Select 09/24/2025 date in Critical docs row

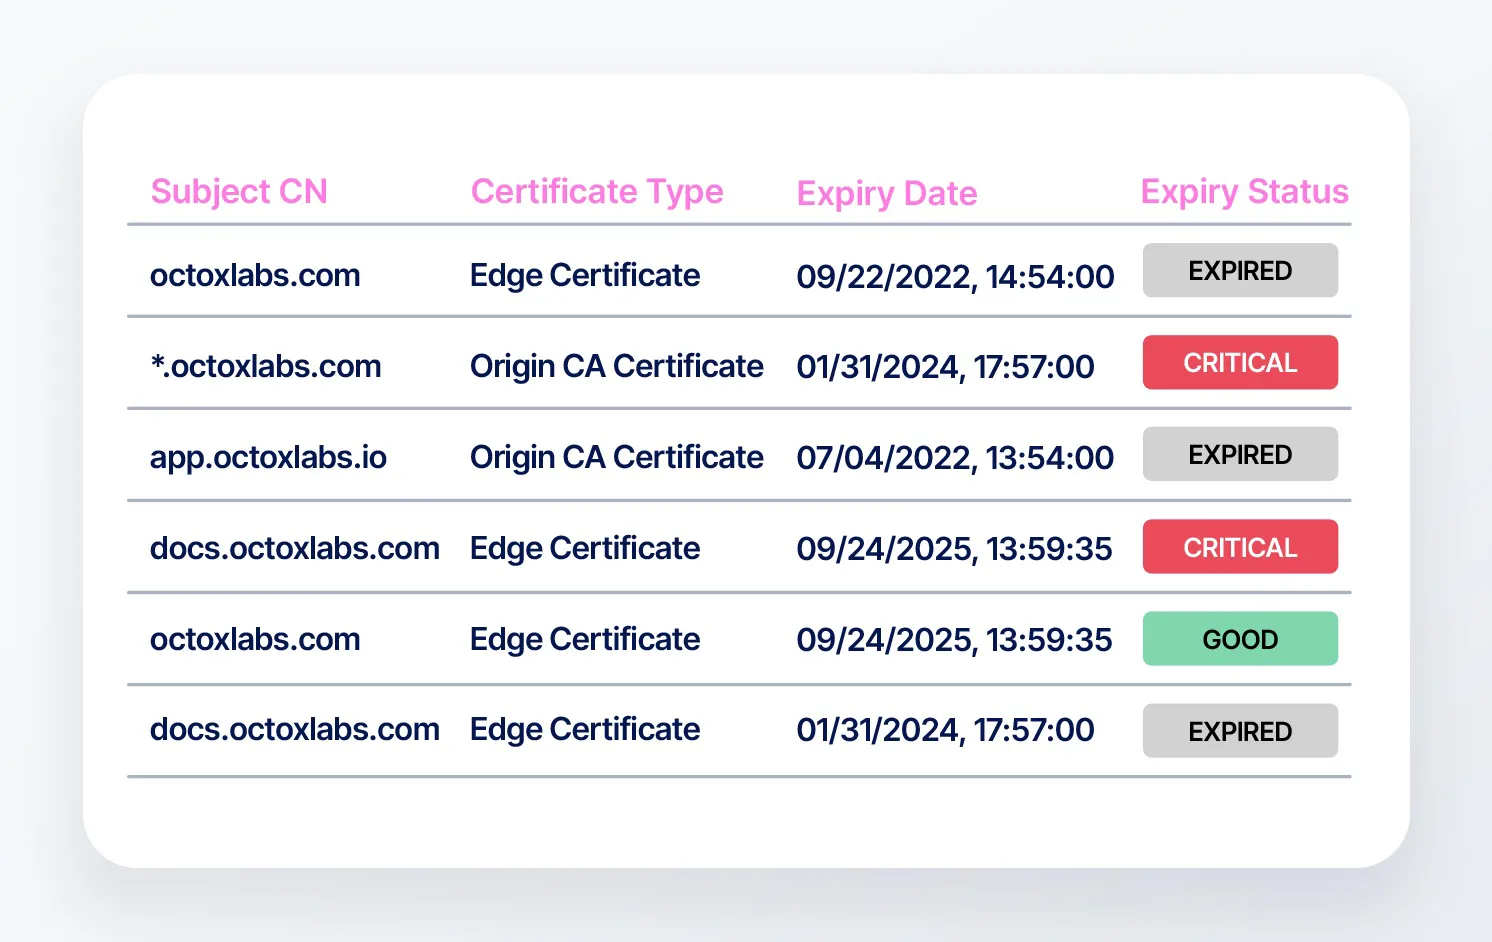point(954,549)
